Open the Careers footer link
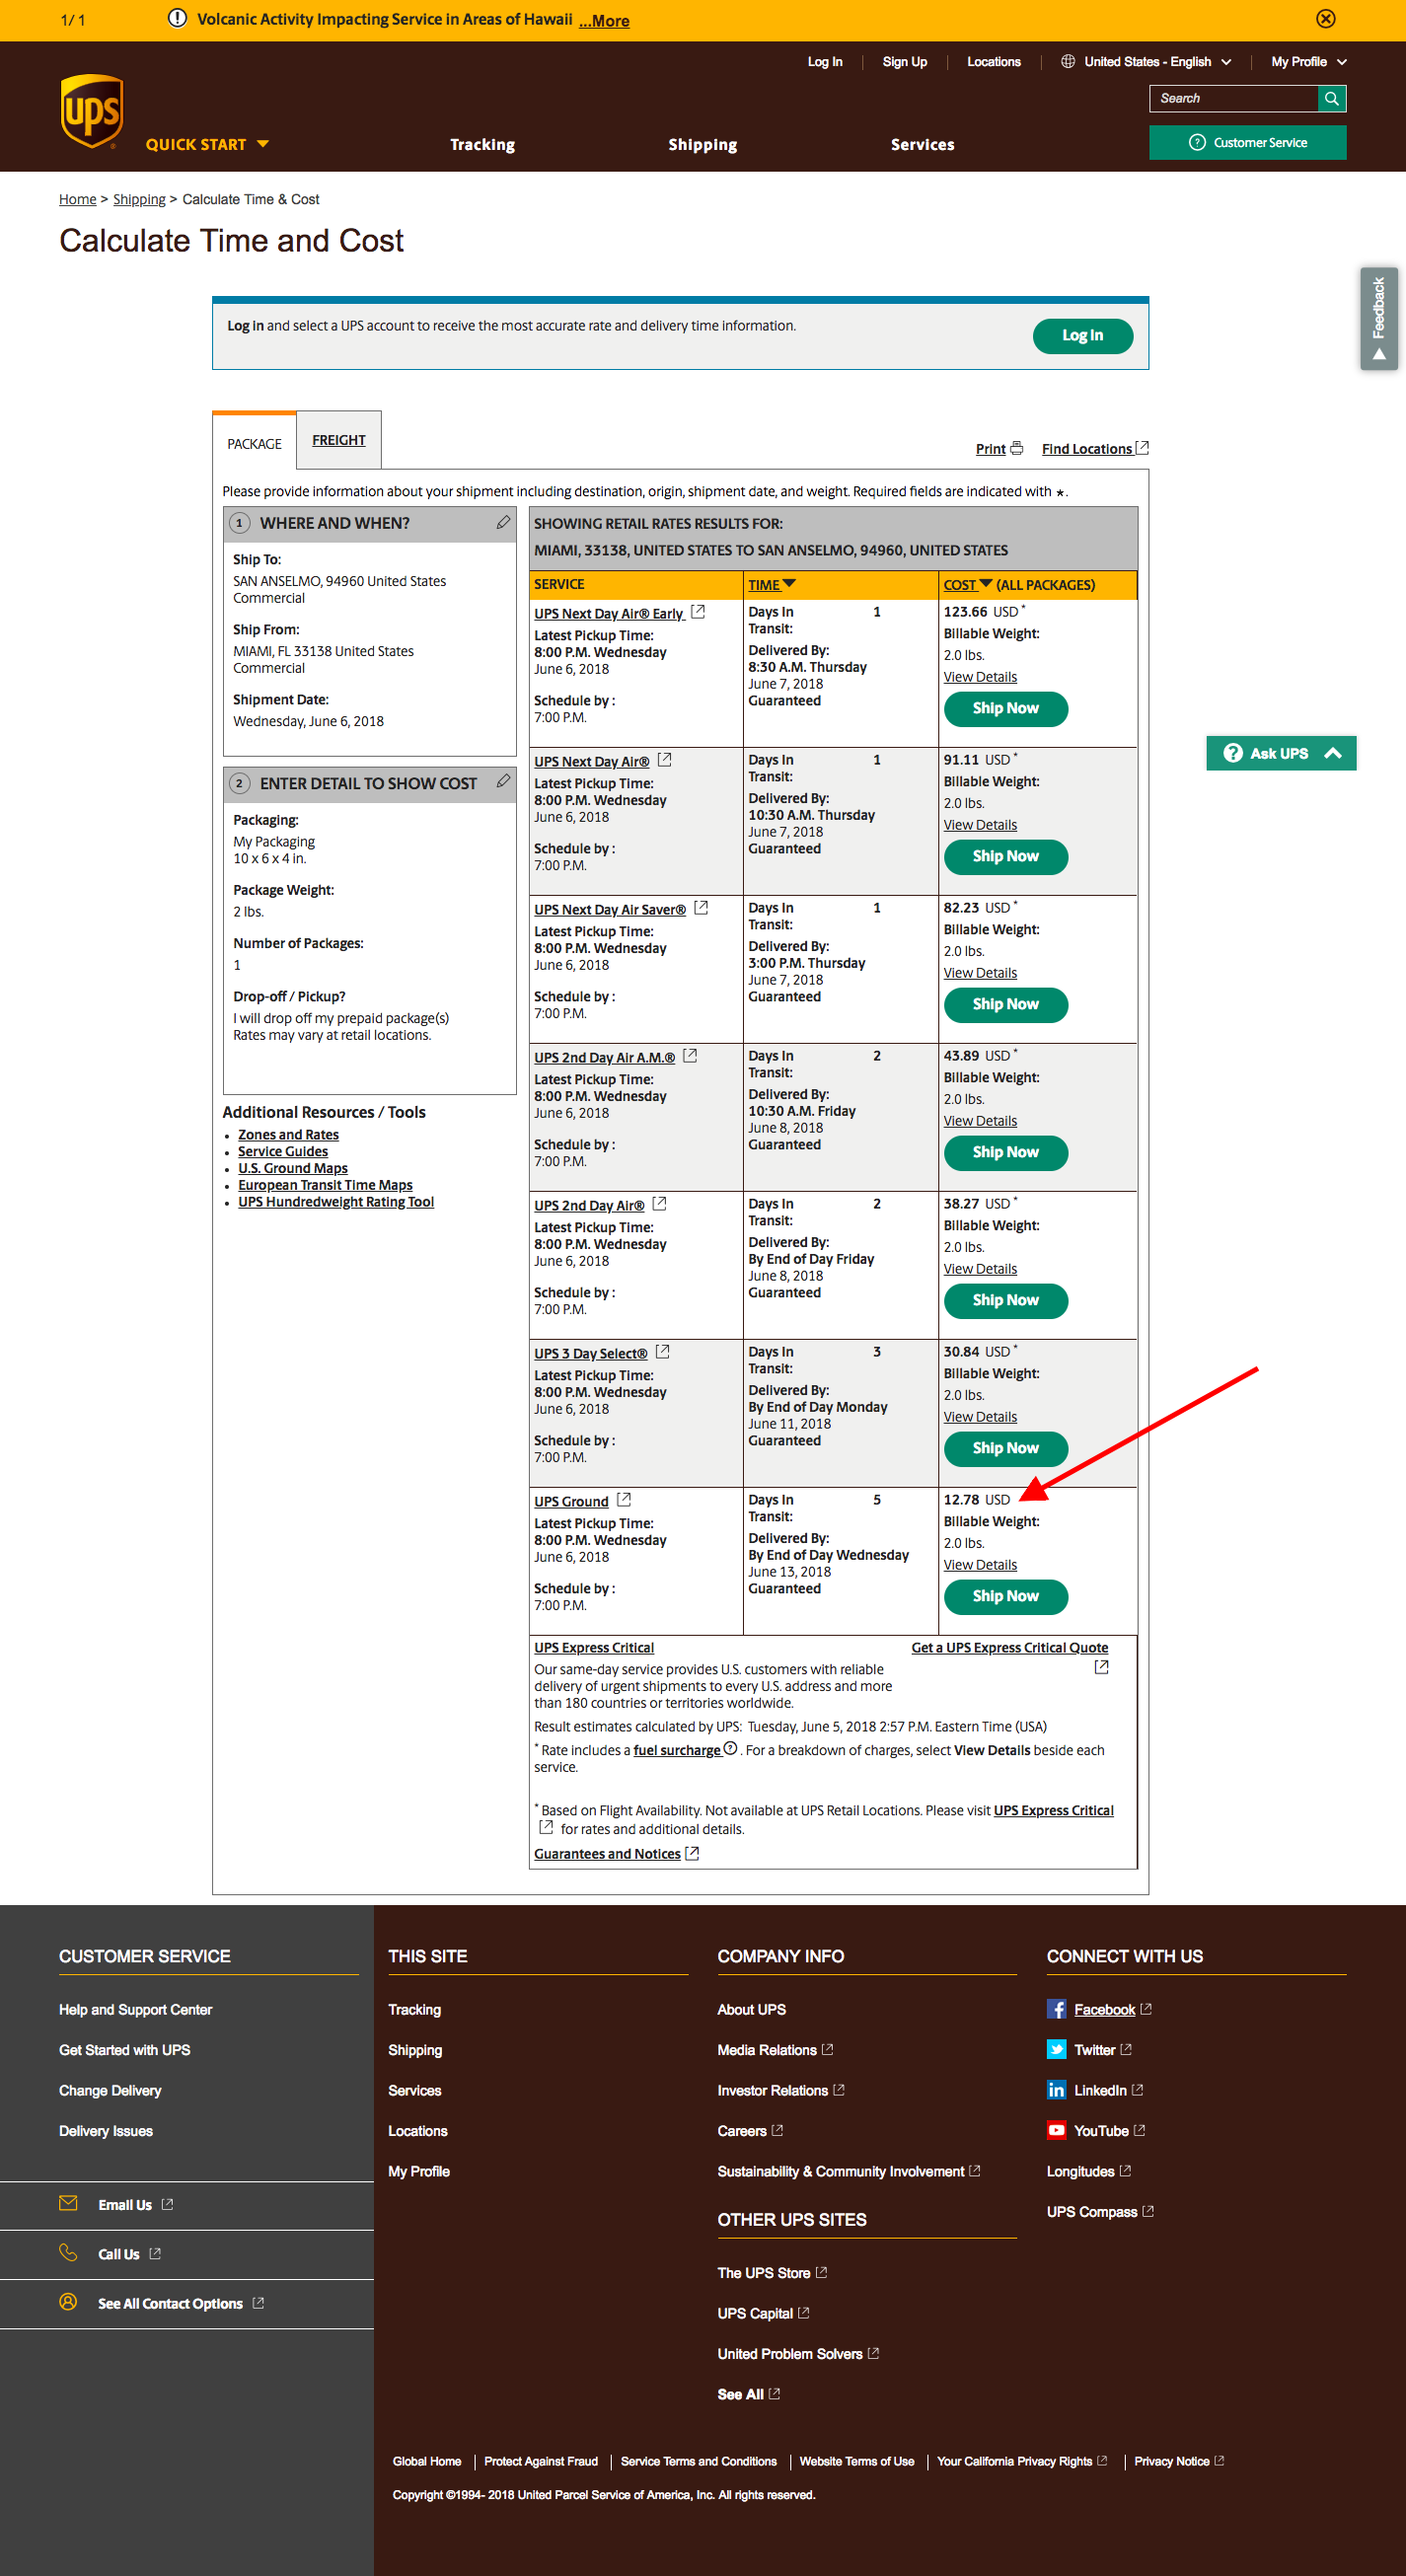 pyautogui.click(x=749, y=2130)
